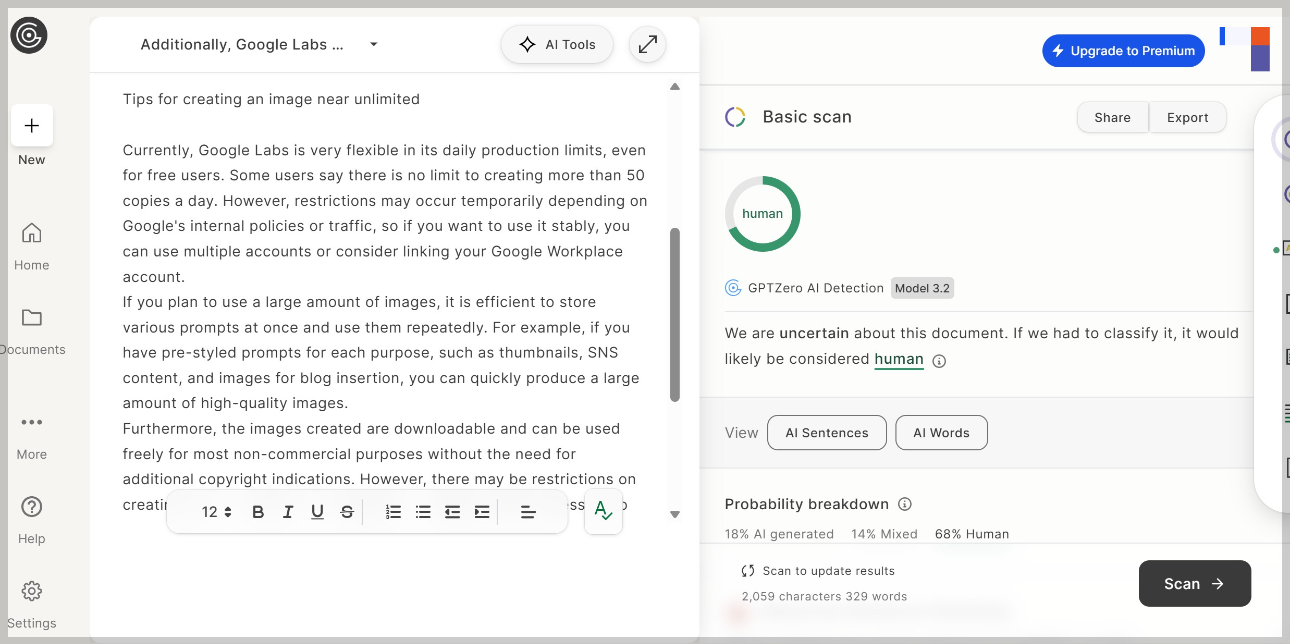Click the Share button
This screenshot has height=644, width=1290.
pos(1112,117)
